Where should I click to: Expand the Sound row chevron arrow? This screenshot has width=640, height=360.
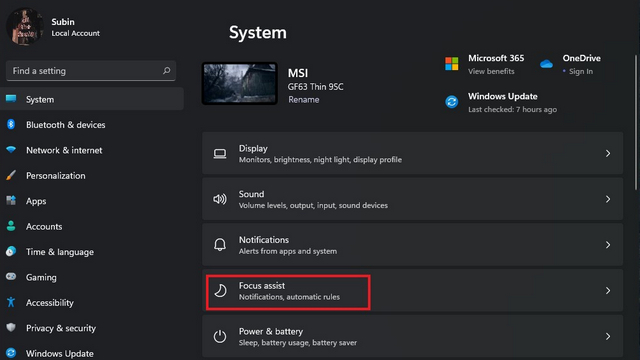(x=608, y=199)
